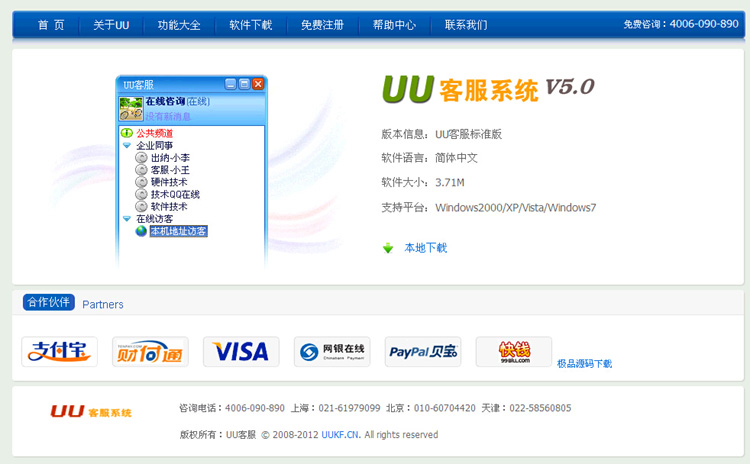The height and width of the screenshot is (464, 750).
Task: Click the status icon beside 出纳-小李
Action: pos(141,158)
